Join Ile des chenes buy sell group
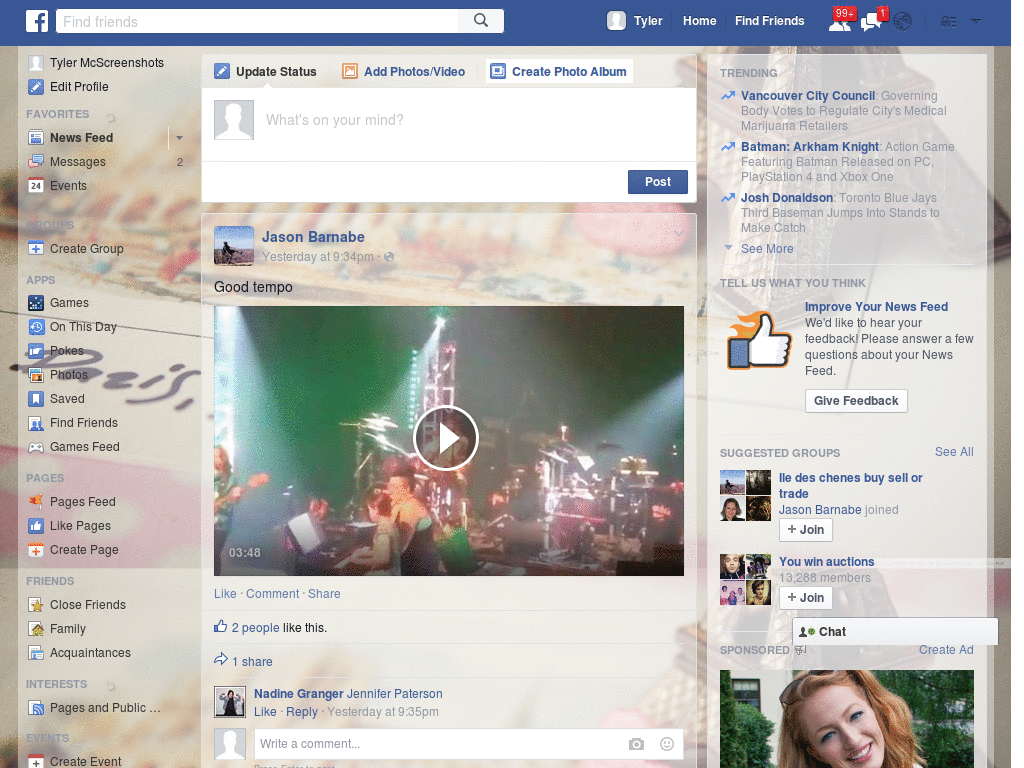Screen dimensions: 1024x768 coord(806,530)
